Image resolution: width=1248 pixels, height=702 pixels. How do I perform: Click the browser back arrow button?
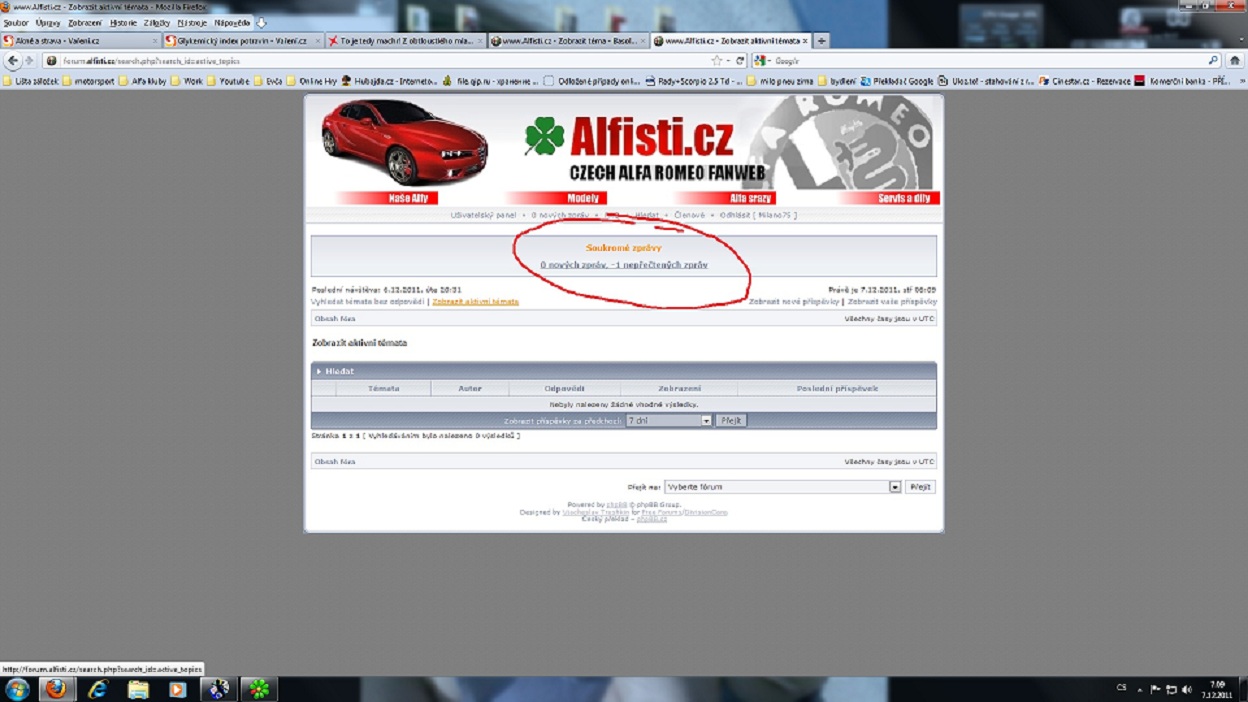tap(13, 61)
